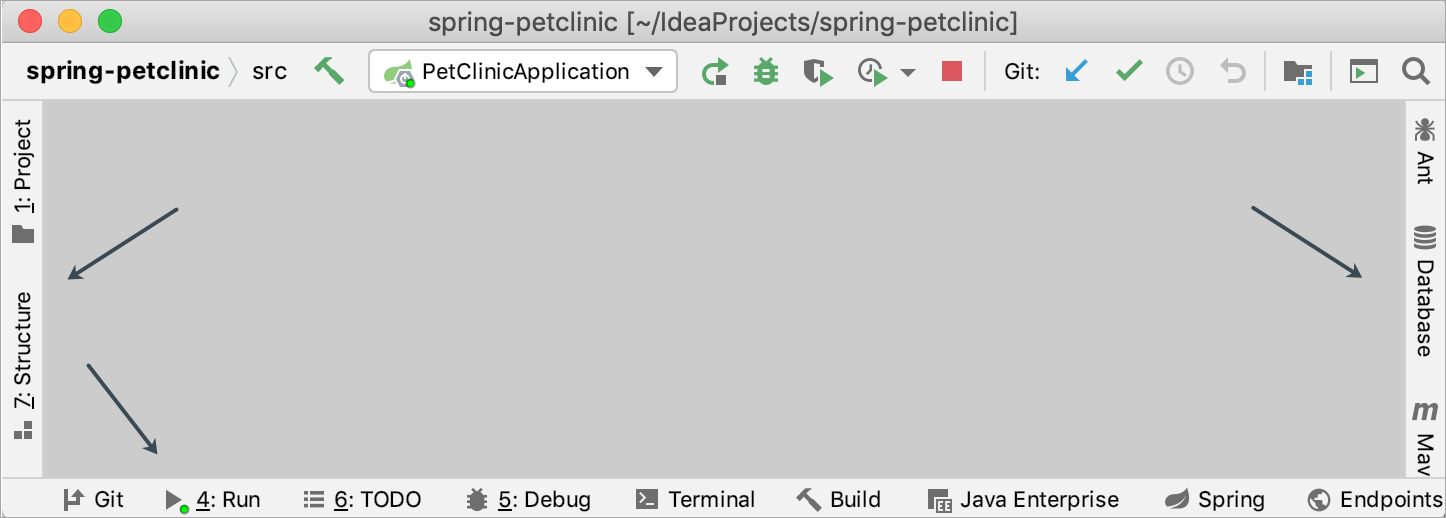
Task: Show Git history clock icon
Action: pyautogui.click(x=1181, y=72)
